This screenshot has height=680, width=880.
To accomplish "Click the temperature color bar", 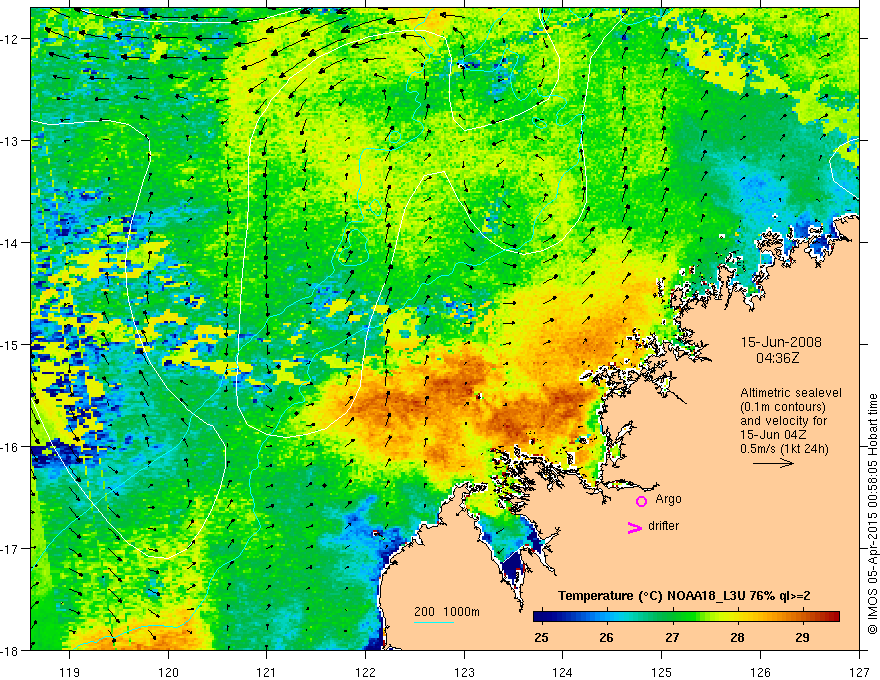I will coord(686,616).
